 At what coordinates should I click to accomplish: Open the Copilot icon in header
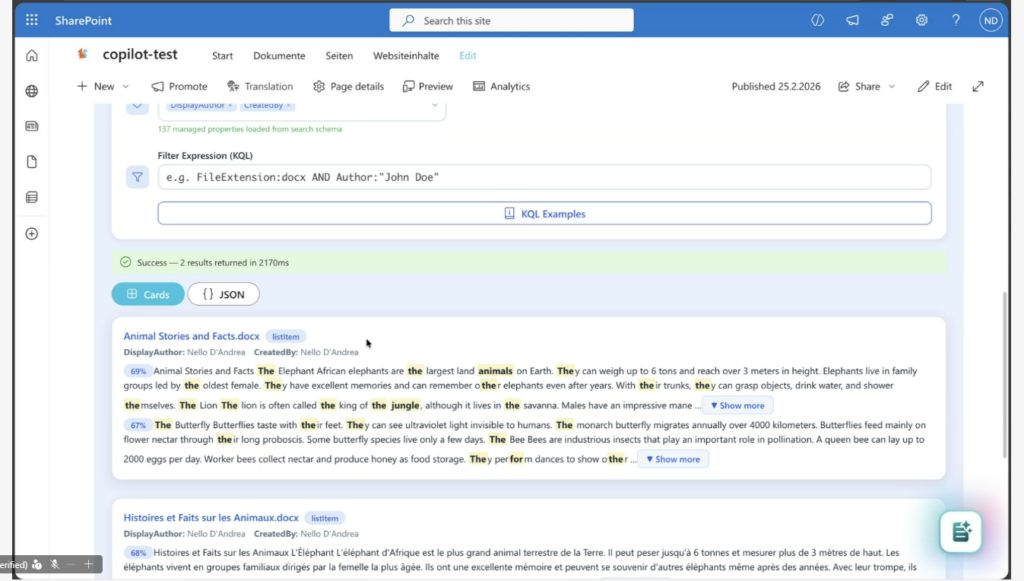(817, 20)
